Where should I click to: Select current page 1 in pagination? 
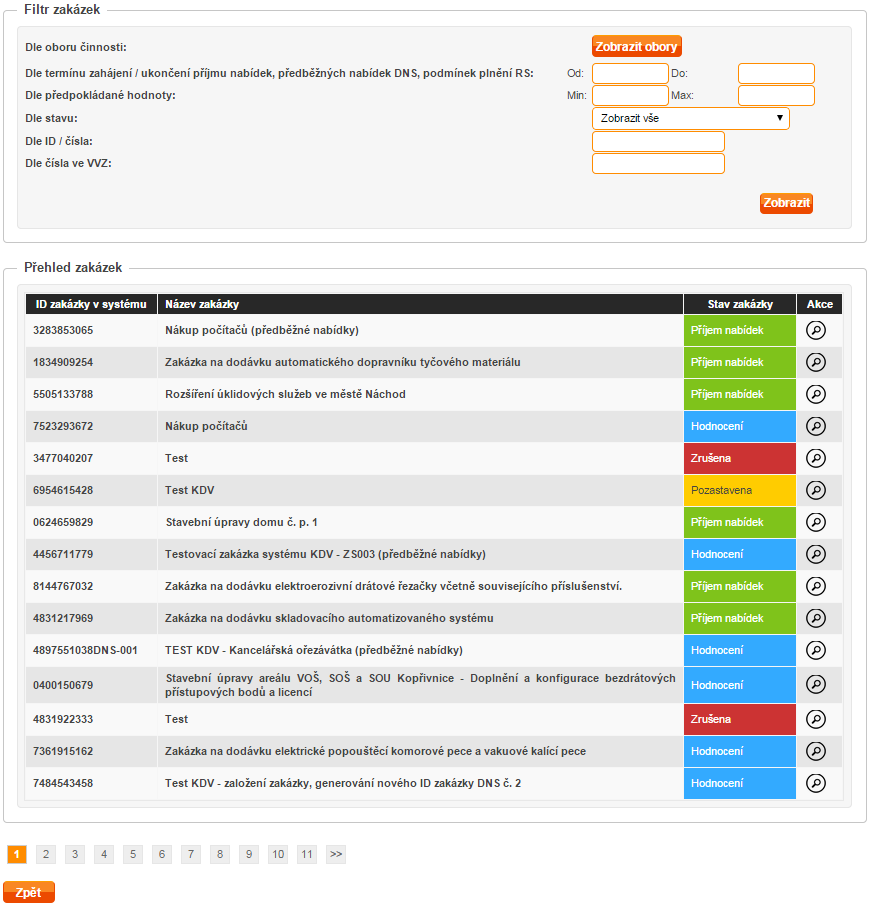coord(17,854)
